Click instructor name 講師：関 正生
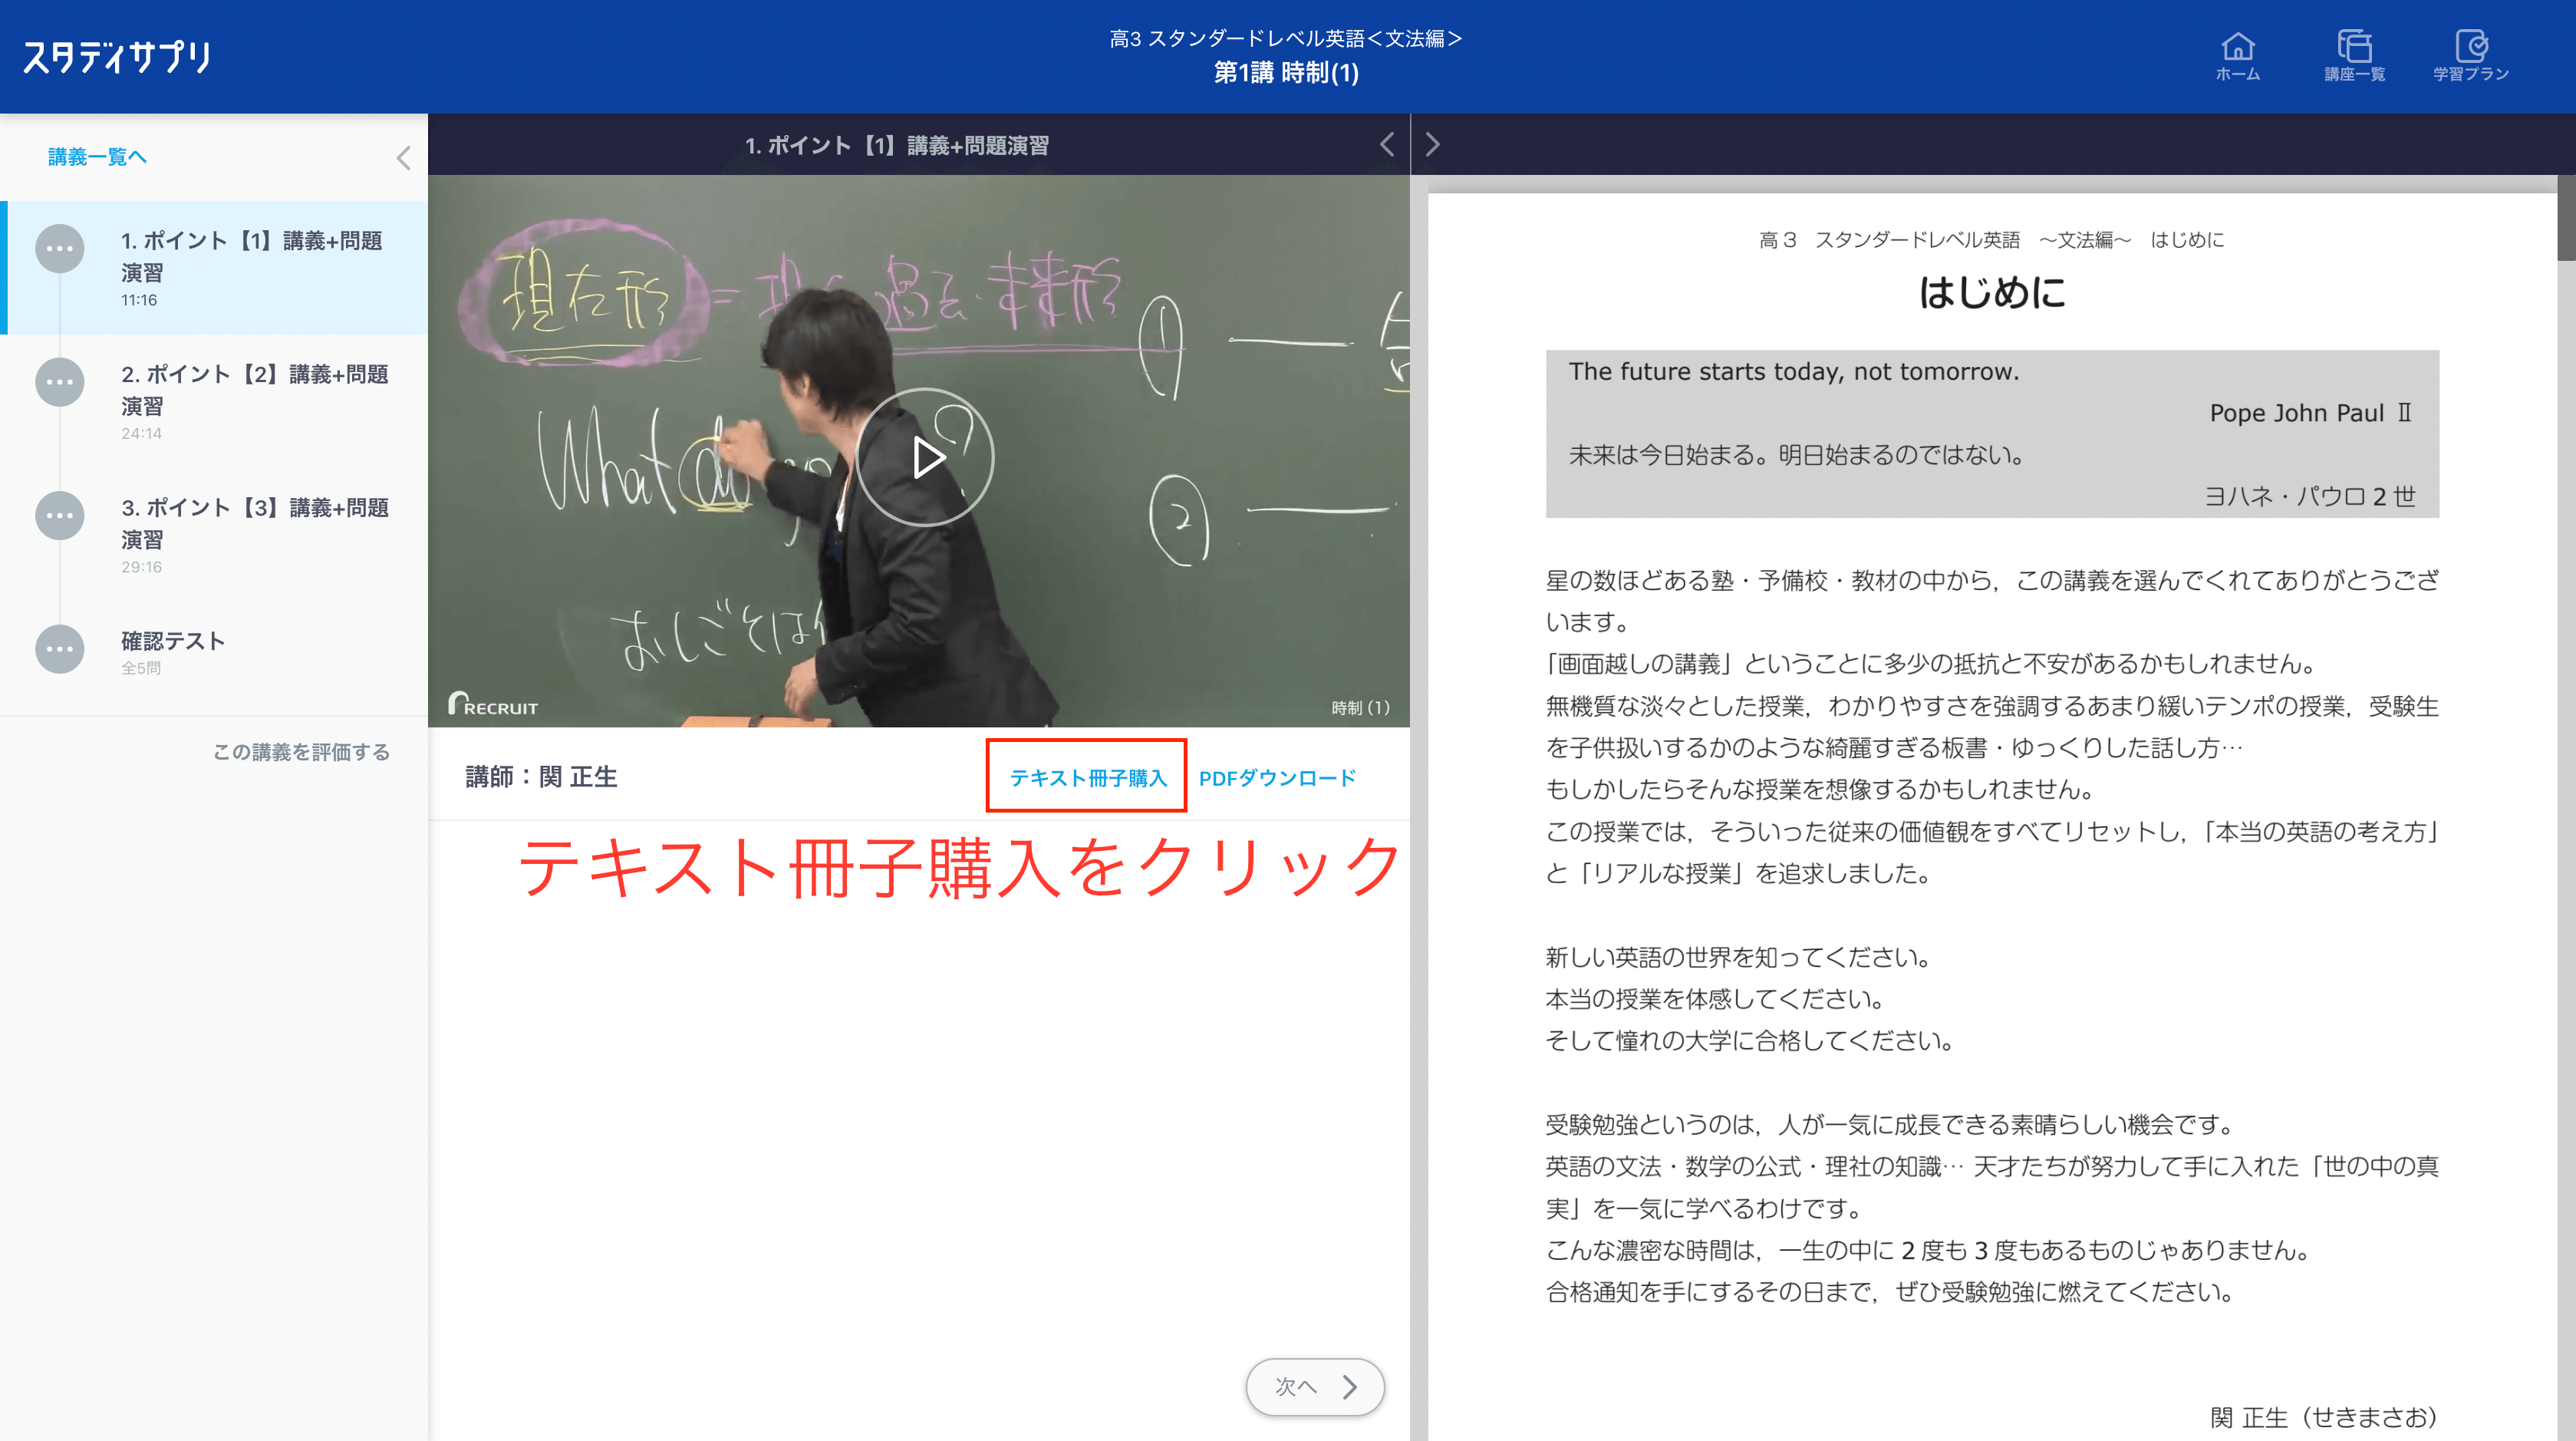This screenshot has height=1441, width=2576. pyautogui.click(x=541, y=777)
